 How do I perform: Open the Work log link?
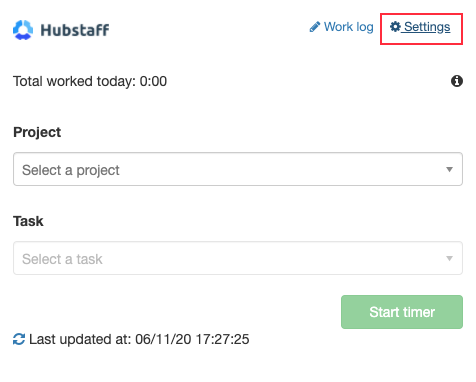(x=349, y=27)
